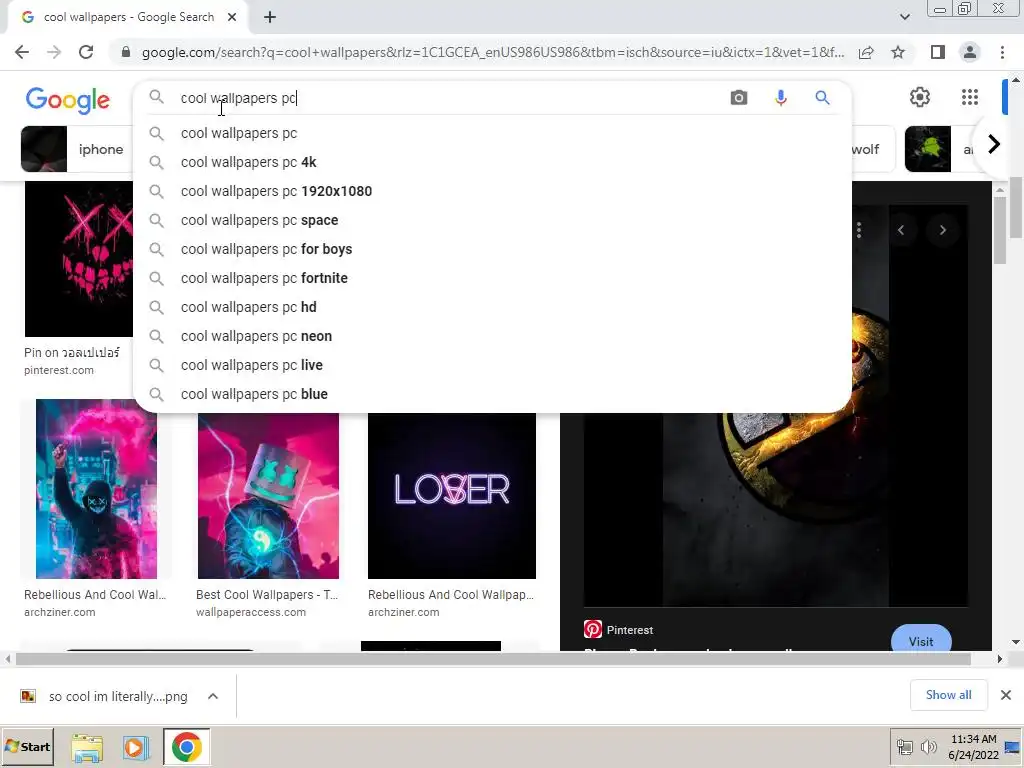
Task: Search by image with camera icon
Action: 739,98
